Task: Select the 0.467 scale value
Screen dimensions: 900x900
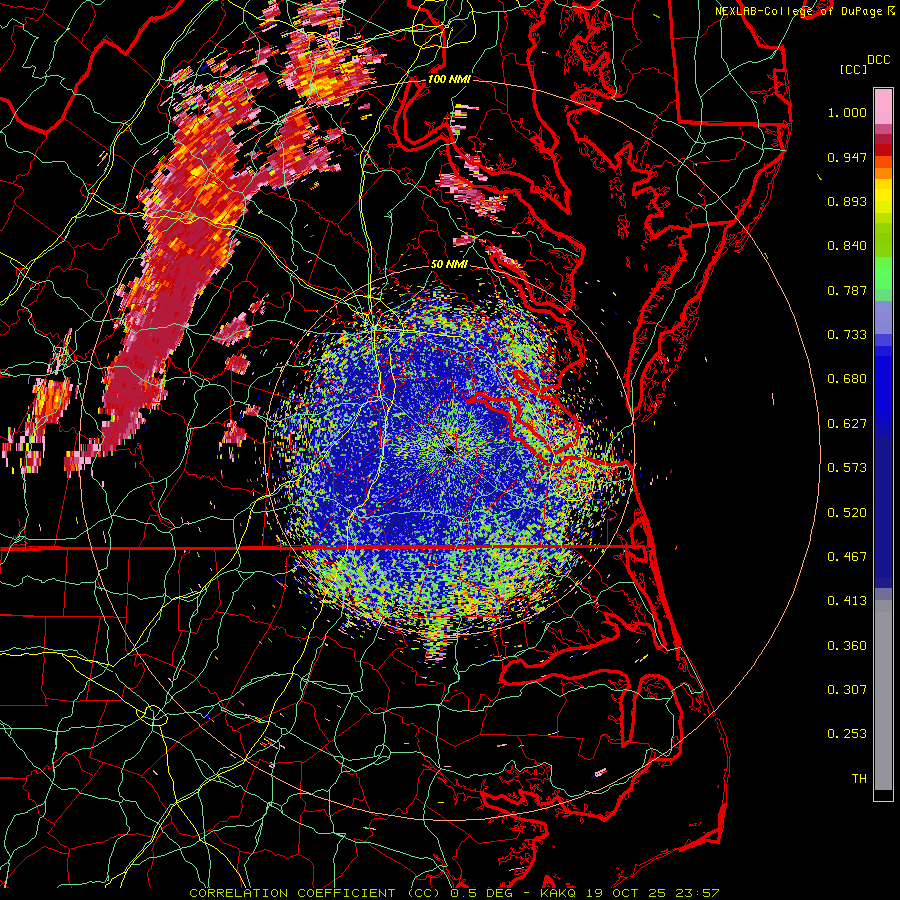Action: [x=847, y=557]
